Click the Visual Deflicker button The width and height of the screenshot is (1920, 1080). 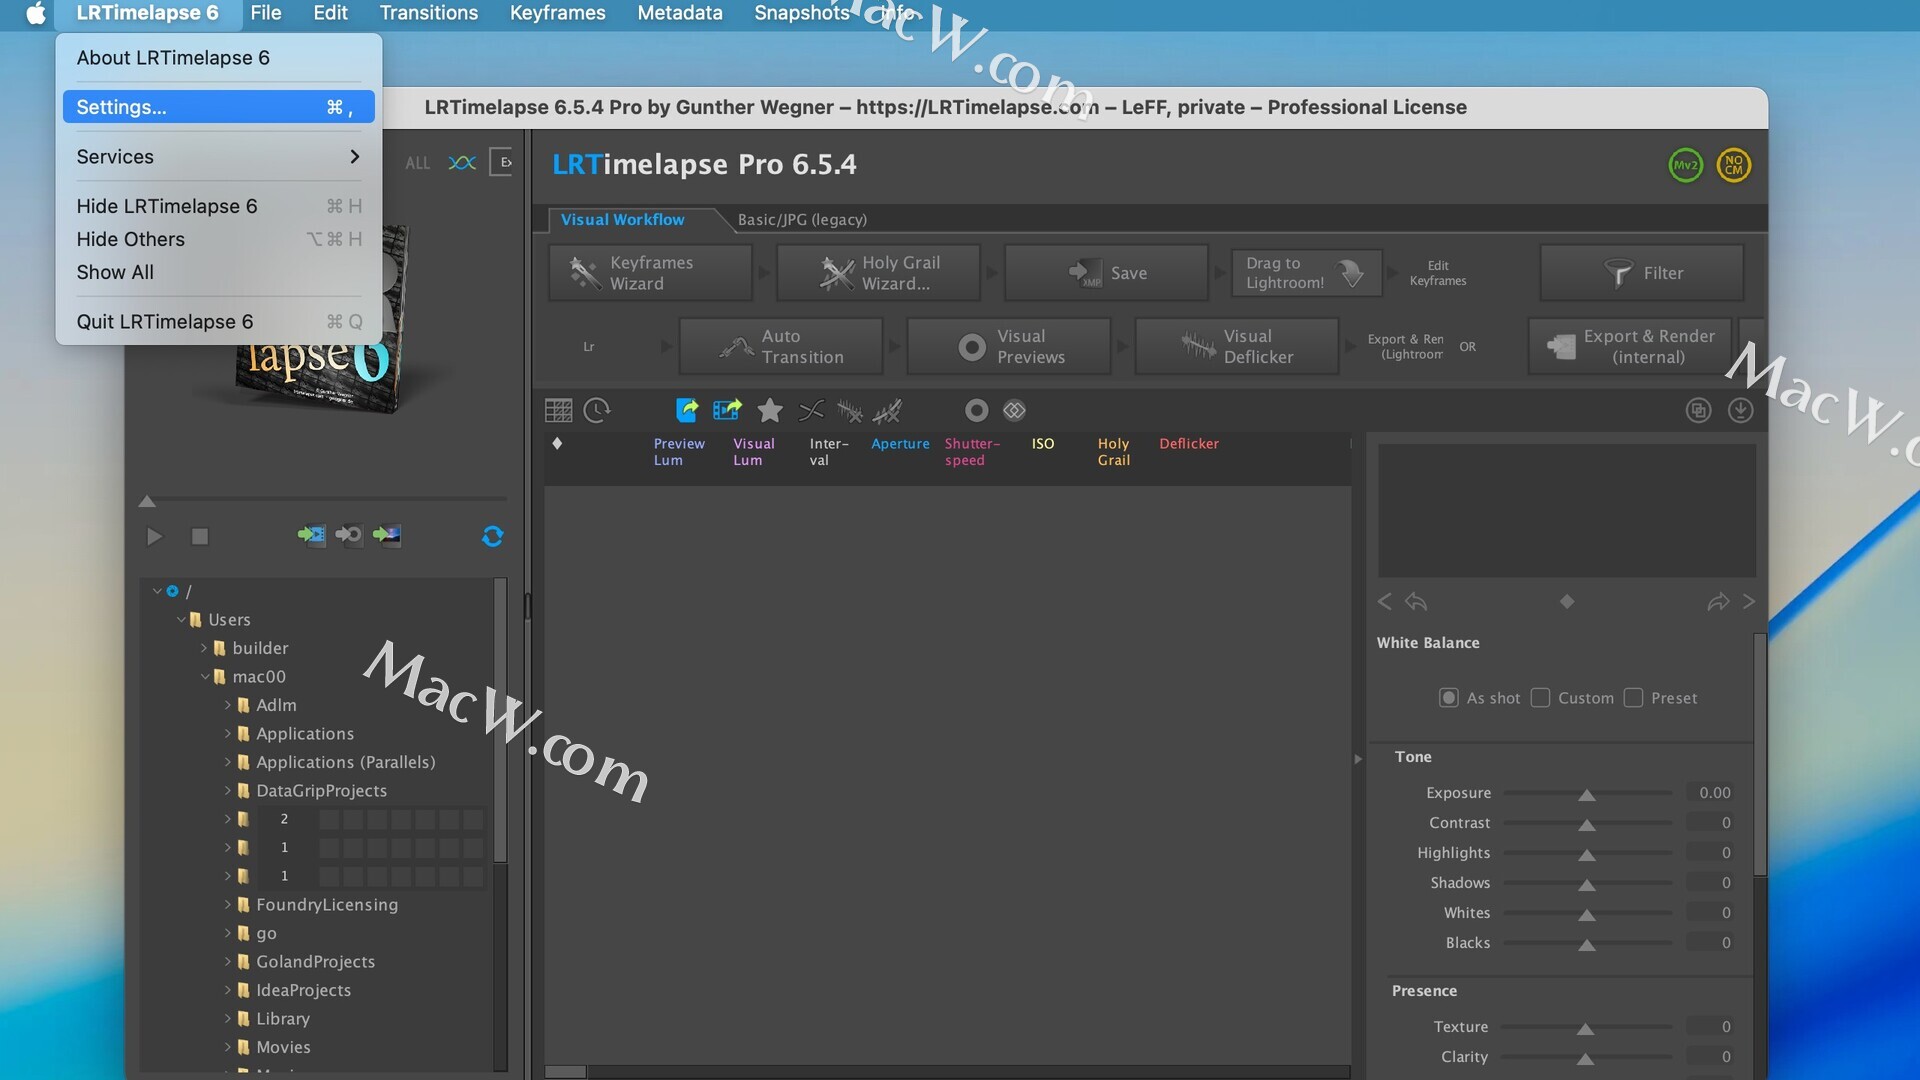(x=1236, y=347)
